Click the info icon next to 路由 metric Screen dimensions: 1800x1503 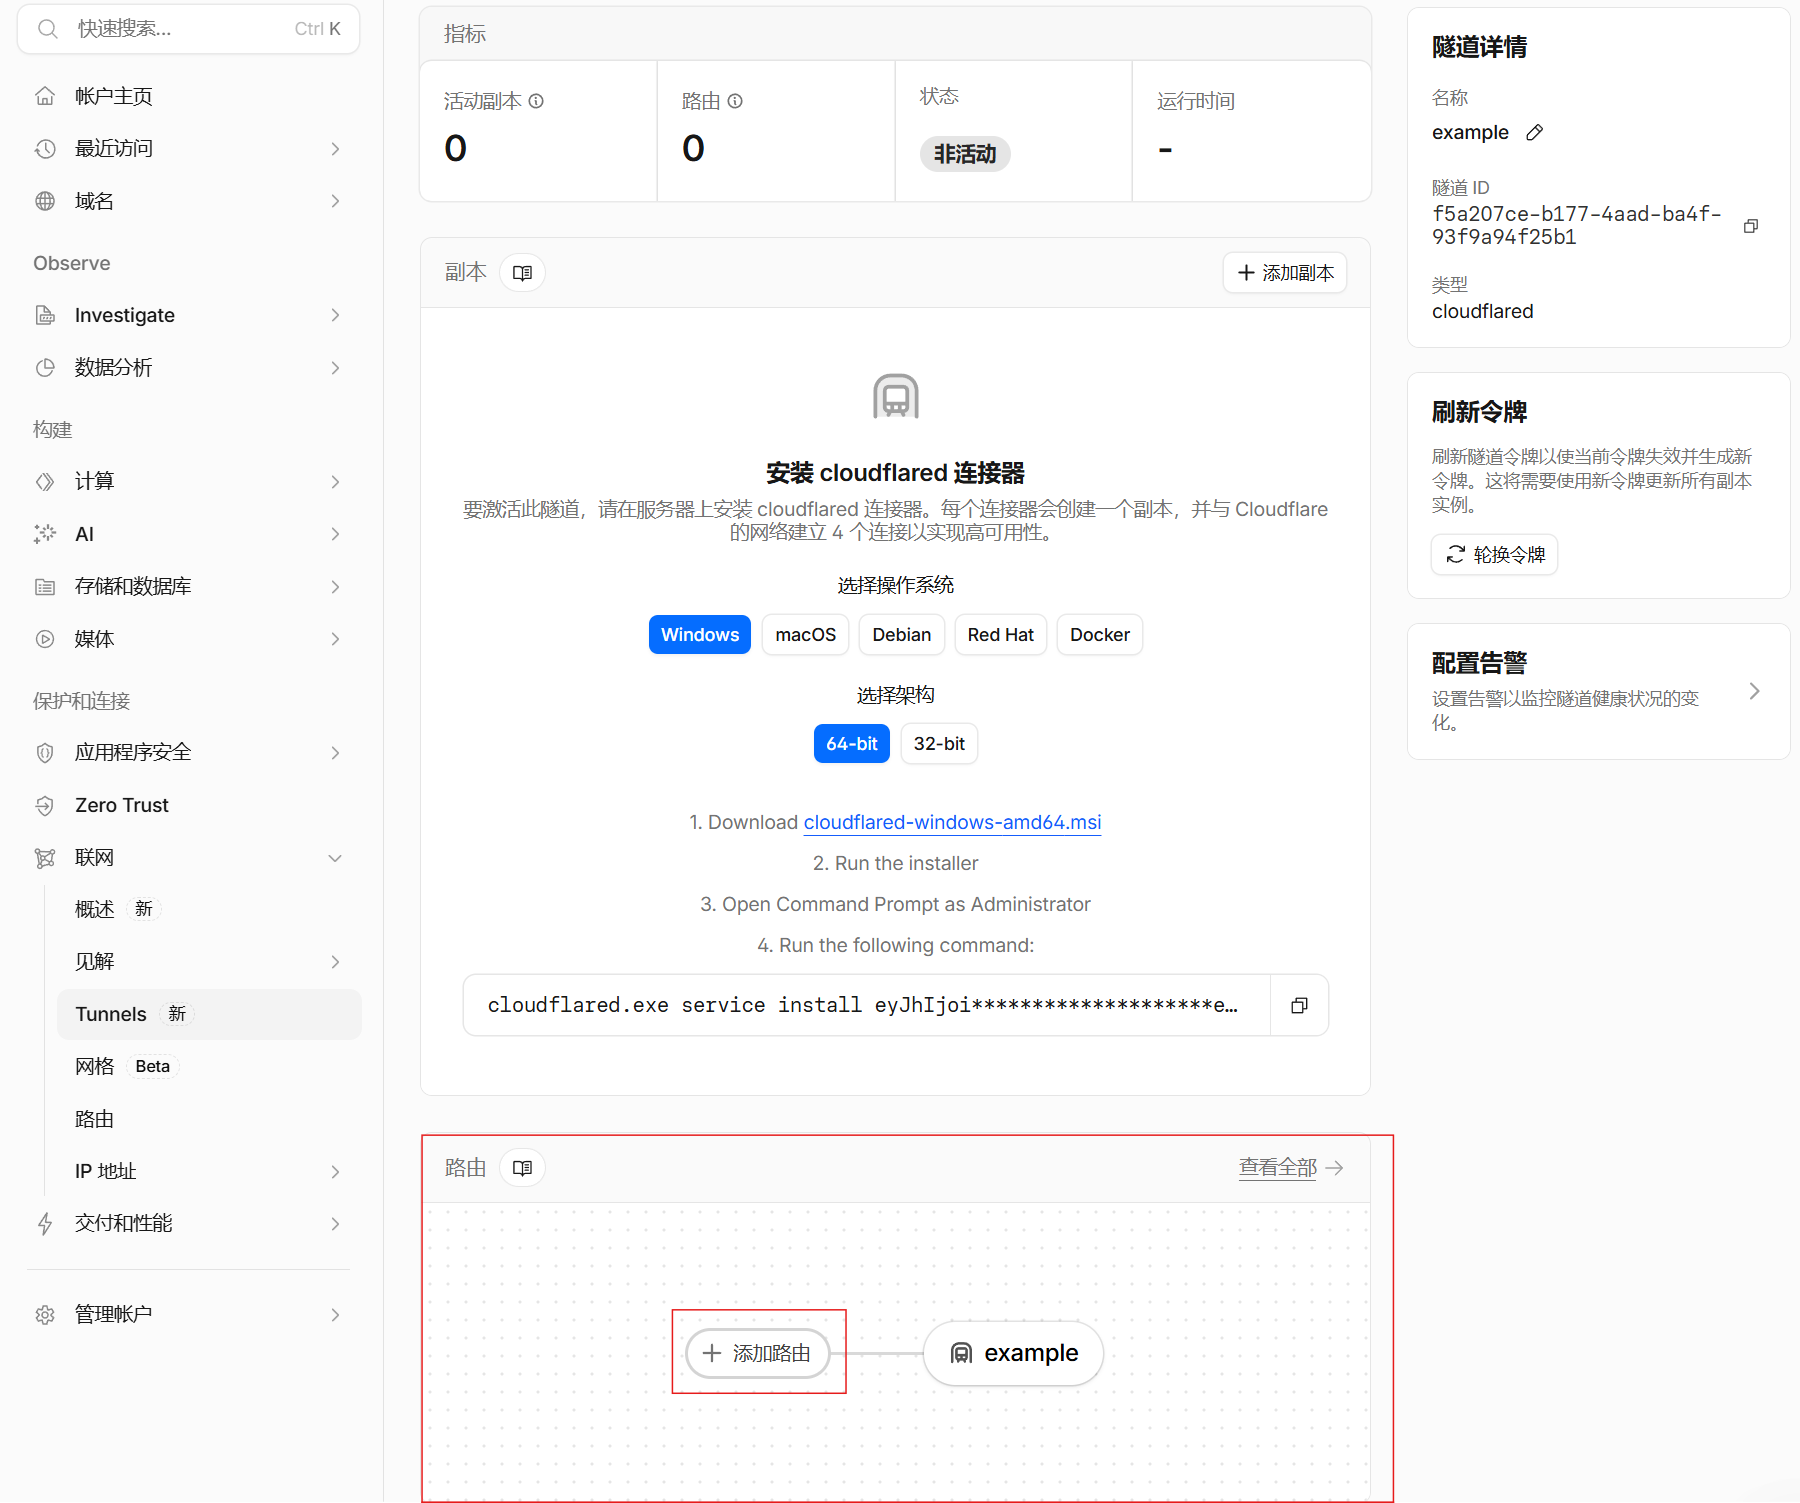pos(735,101)
